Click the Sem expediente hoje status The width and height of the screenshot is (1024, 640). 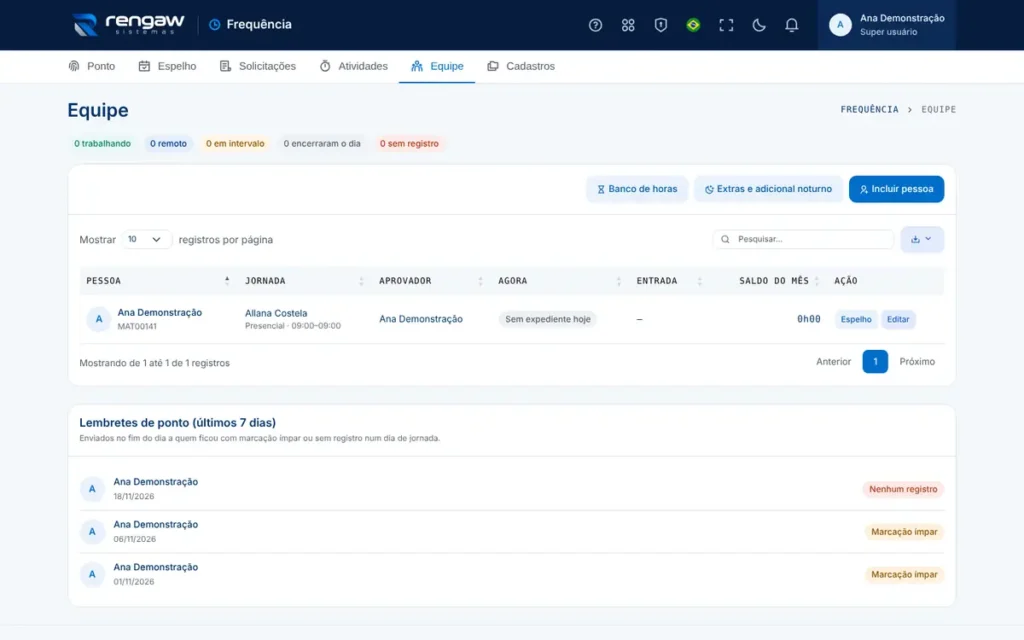(x=547, y=319)
